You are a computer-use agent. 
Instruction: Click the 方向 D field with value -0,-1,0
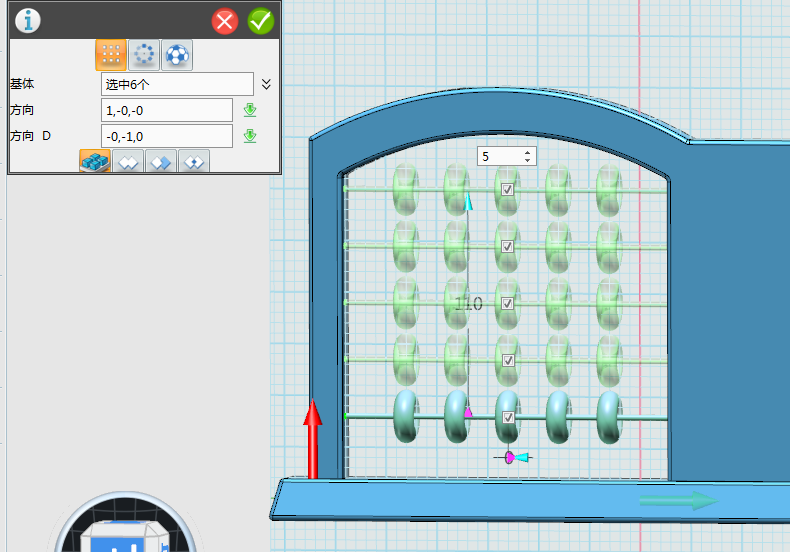coord(166,136)
